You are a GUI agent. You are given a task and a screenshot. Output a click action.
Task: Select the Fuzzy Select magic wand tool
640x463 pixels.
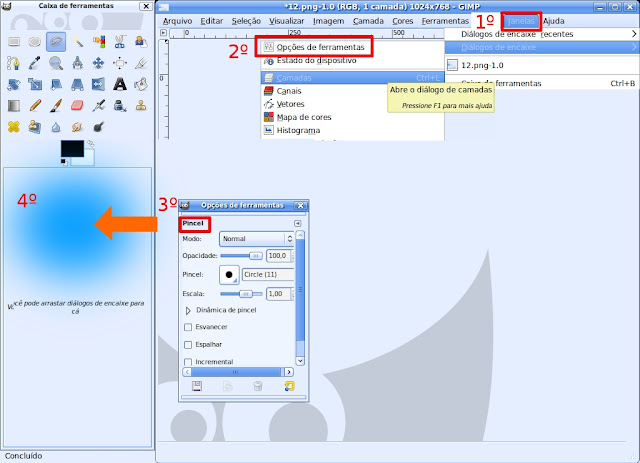pyautogui.click(x=77, y=42)
